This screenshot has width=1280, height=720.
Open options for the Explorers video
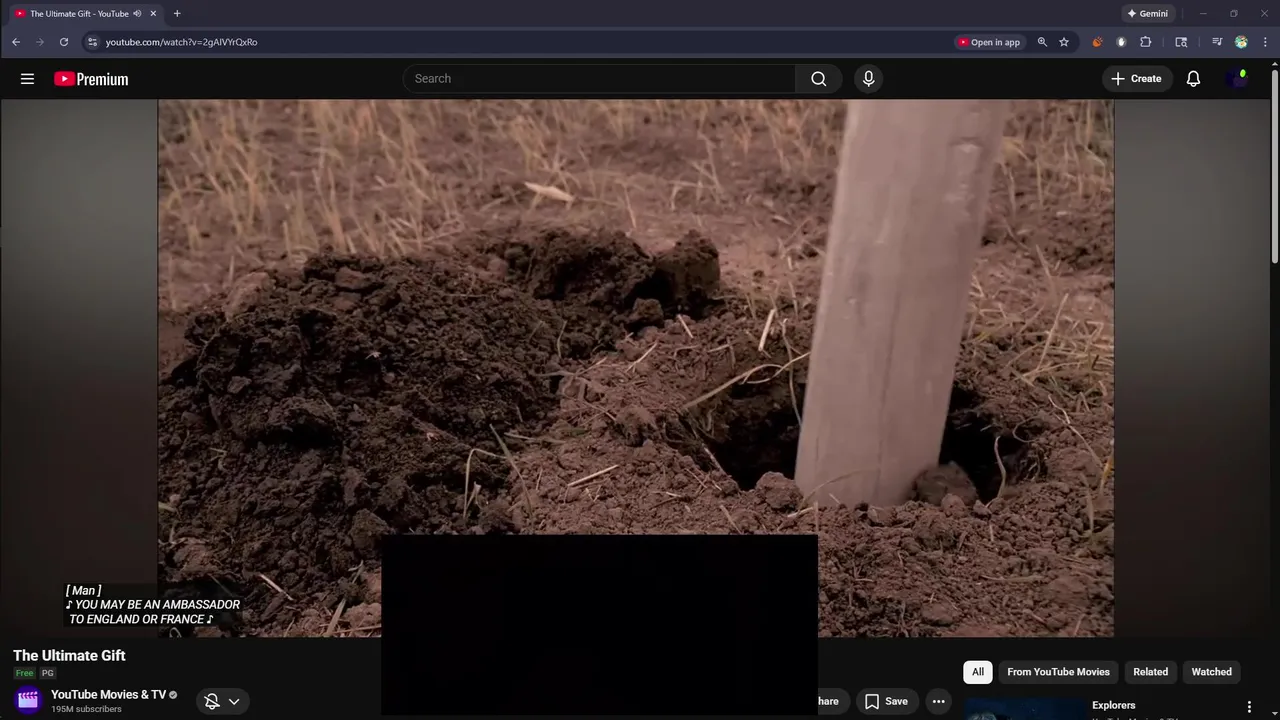tap(1249, 707)
